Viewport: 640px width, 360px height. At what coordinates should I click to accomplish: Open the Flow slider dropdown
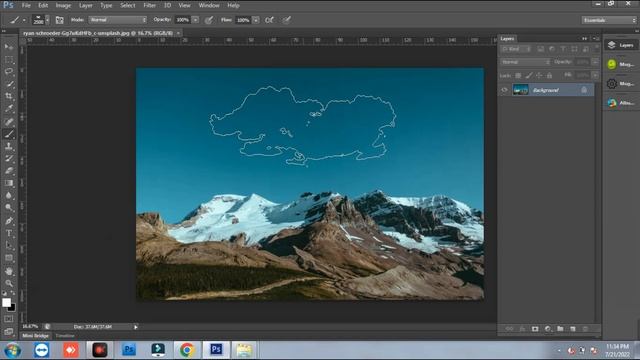(256, 20)
